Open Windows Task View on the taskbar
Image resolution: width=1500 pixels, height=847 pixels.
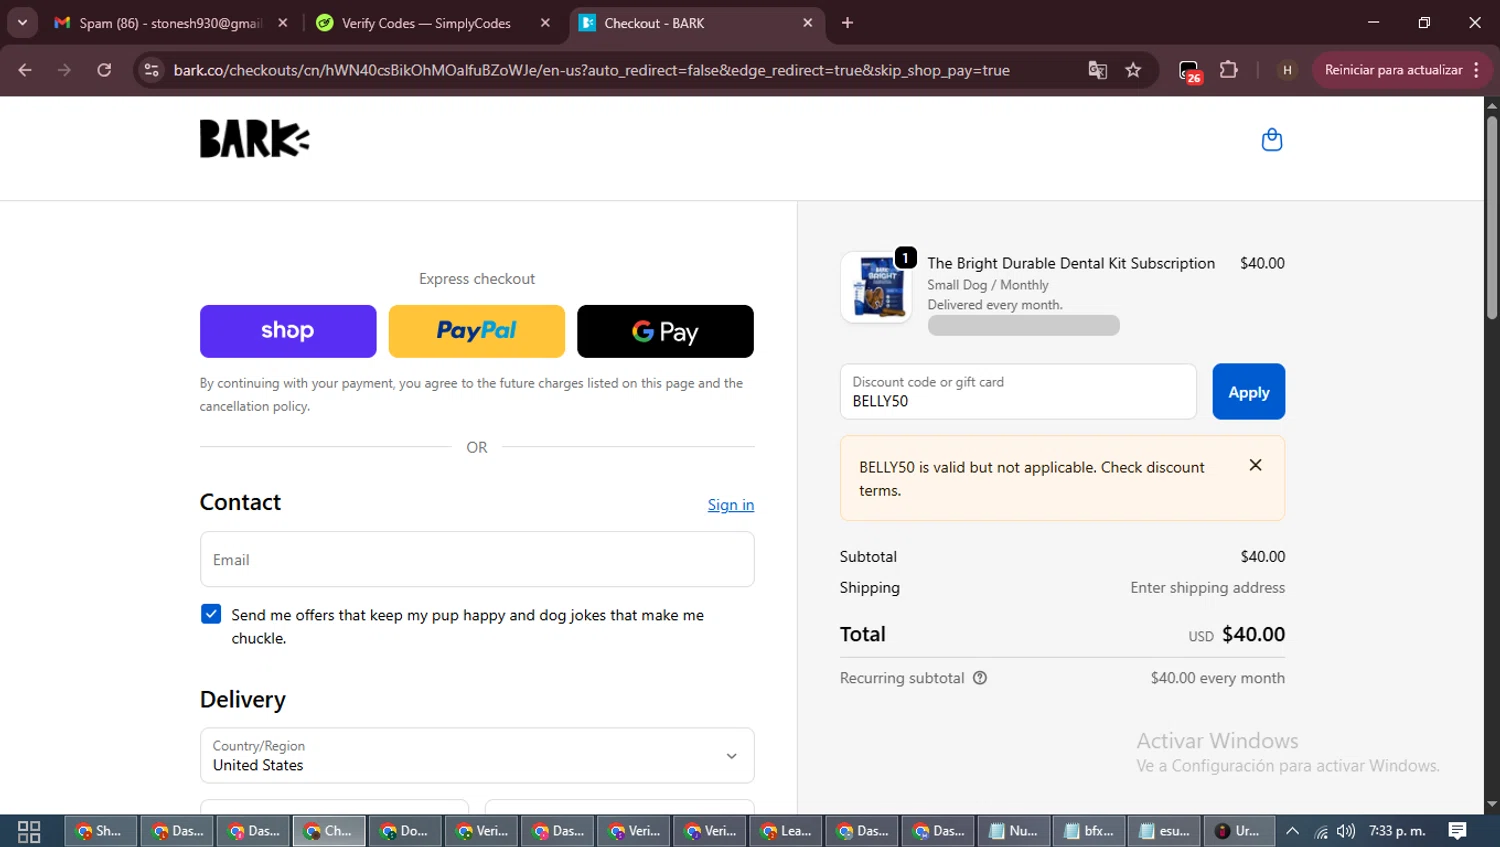(x=29, y=831)
